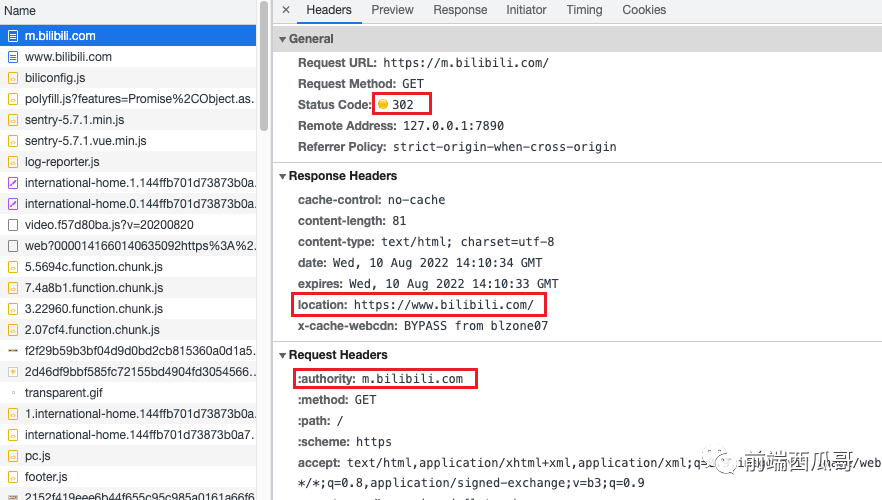Switch to the Cookies tab
Image resolution: width=882 pixels, height=500 pixels.
[x=644, y=10]
